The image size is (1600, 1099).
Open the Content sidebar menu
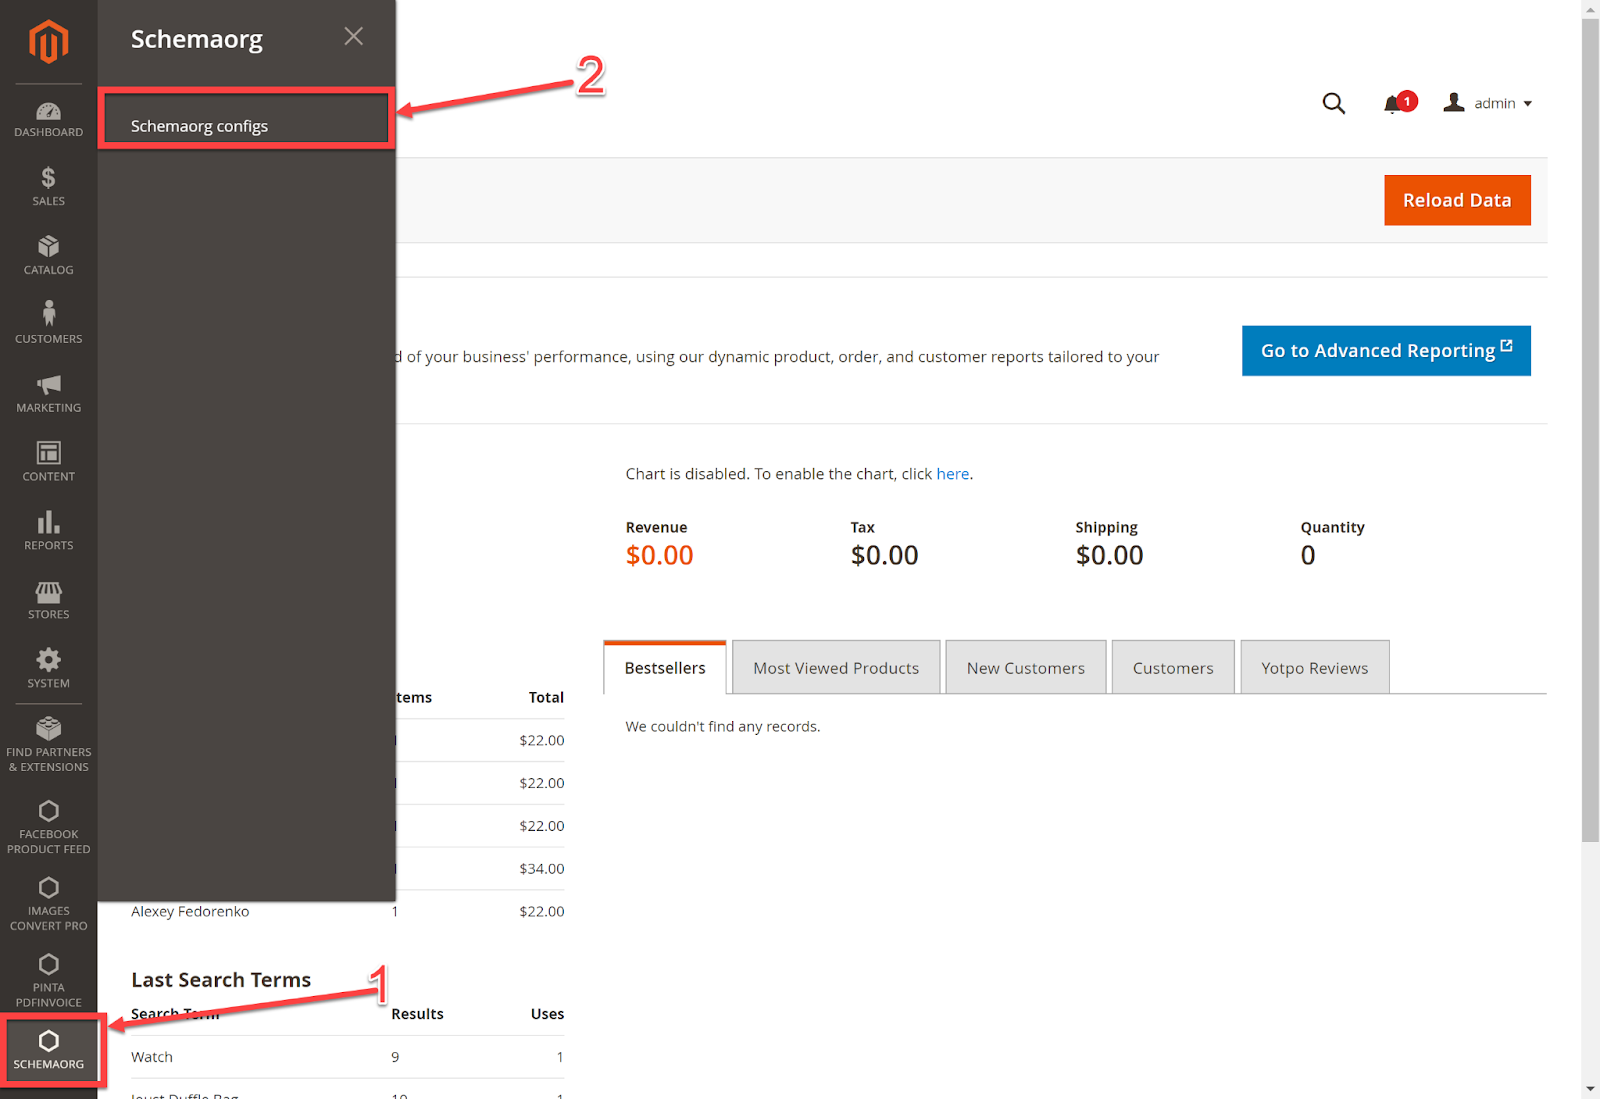(48, 463)
